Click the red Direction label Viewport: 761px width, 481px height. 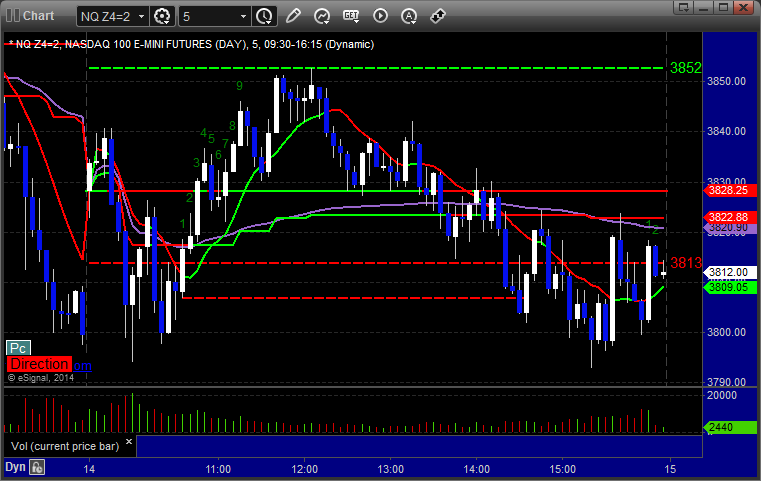click(39, 364)
